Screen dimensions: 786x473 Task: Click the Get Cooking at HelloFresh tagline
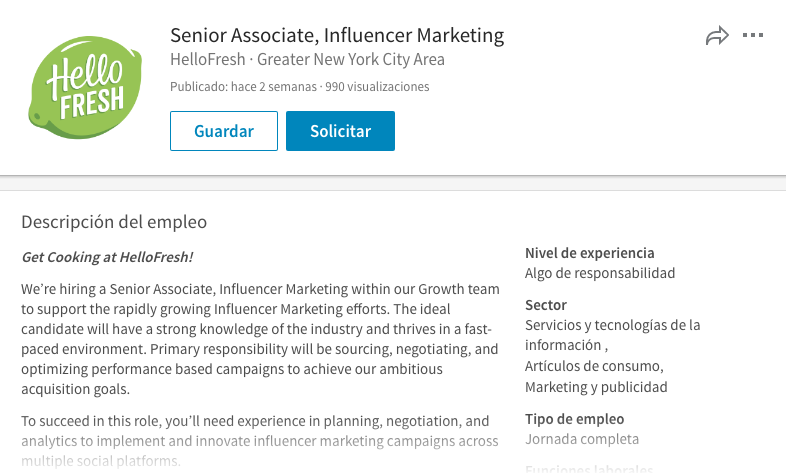pyautogui.click(x=107, y=257)
